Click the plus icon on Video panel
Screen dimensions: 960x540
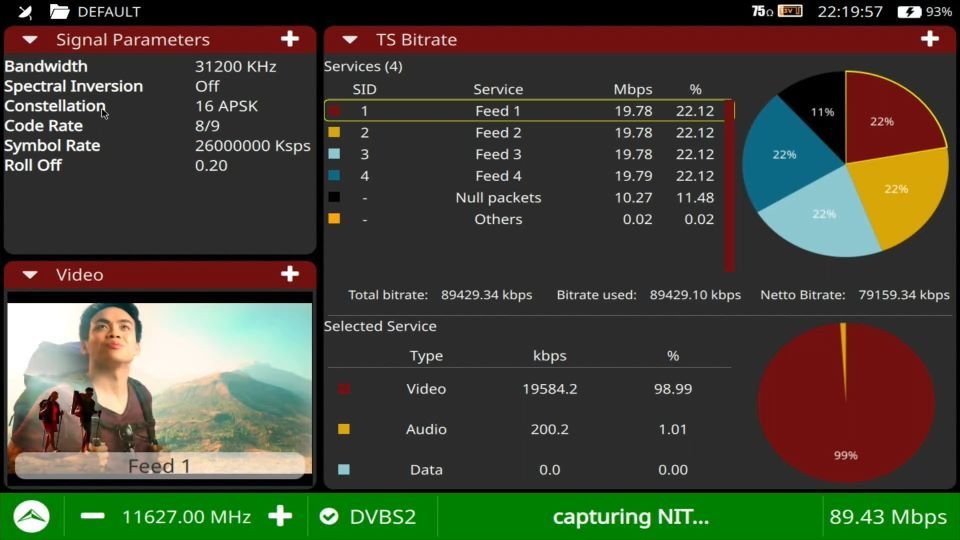point(290,274)
